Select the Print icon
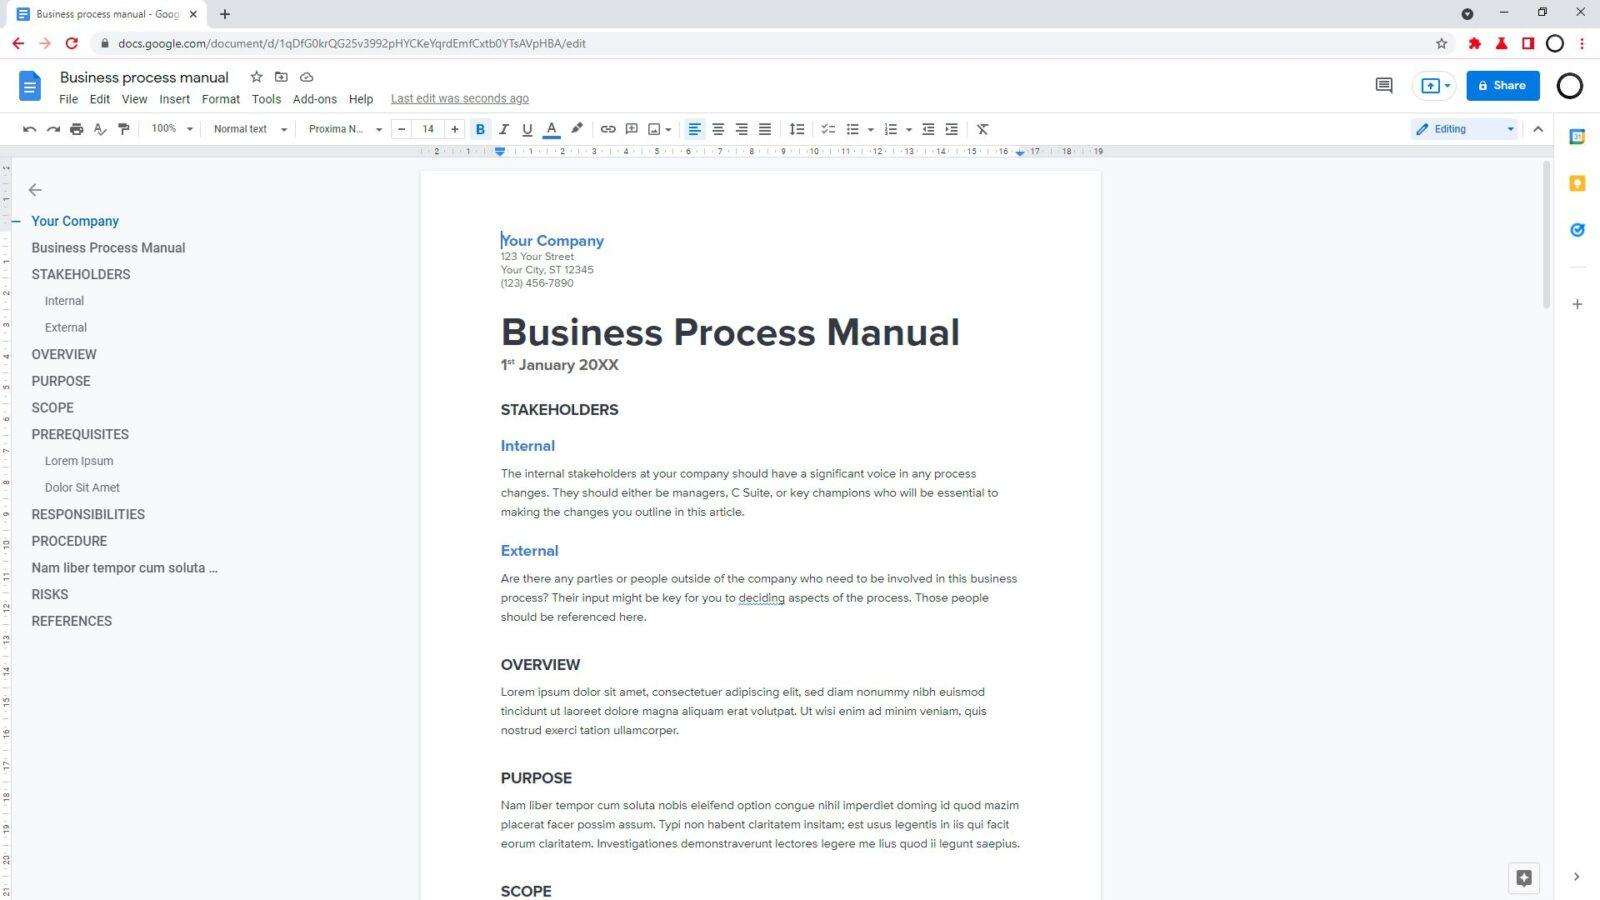Image resolution: width=1600 pixels, height=900 pixels. (x=77, y=128)
